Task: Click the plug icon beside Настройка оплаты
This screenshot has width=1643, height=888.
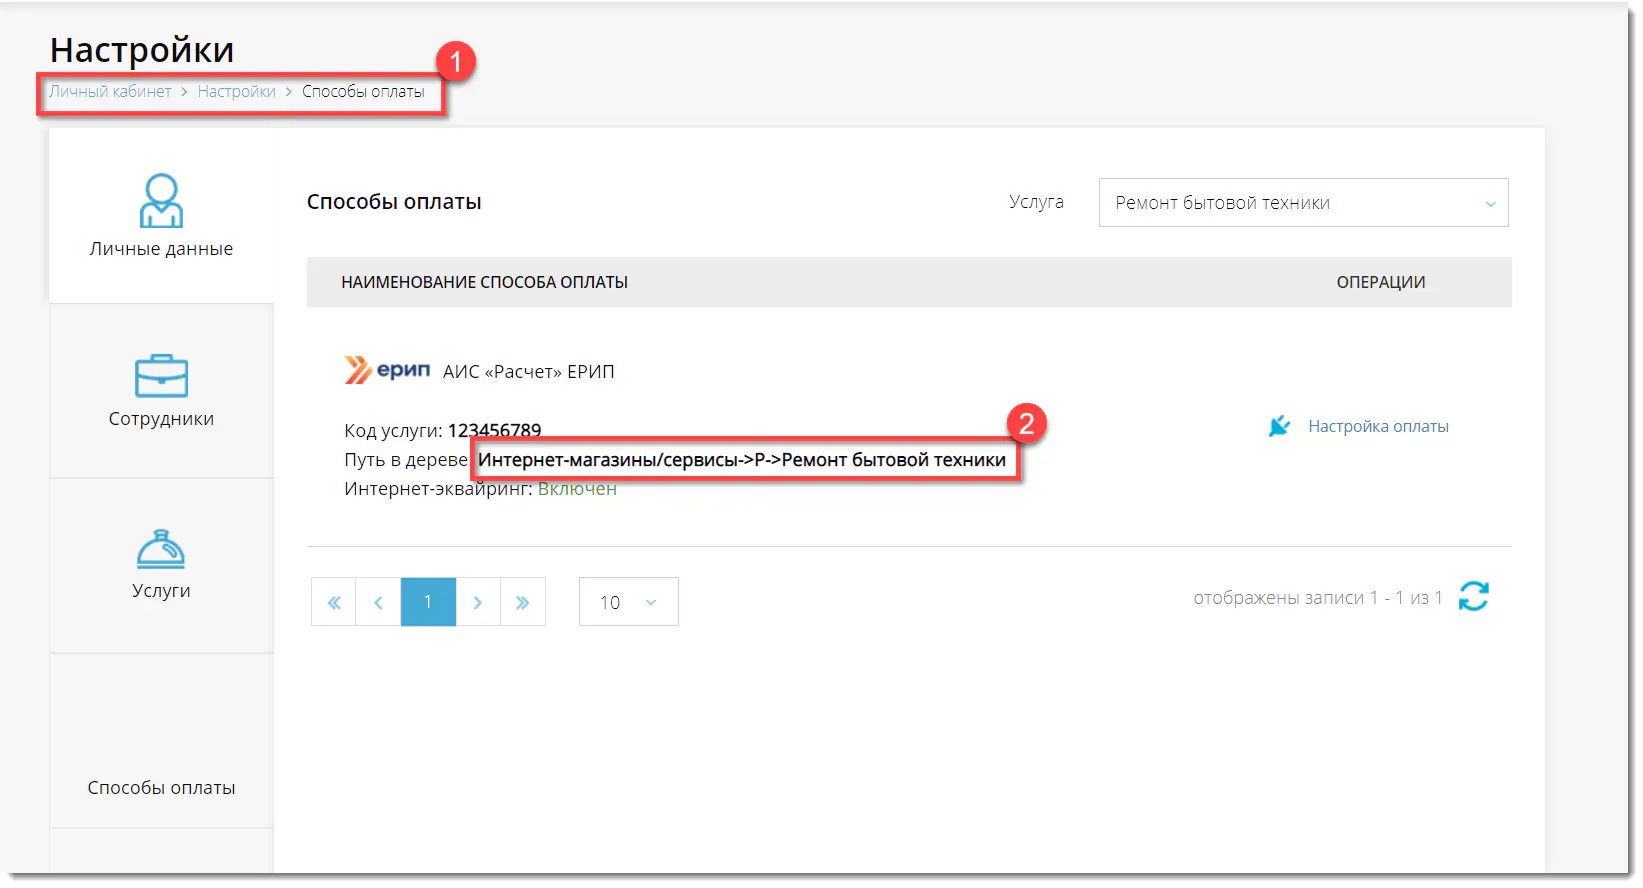Action: tap(1279, 427)
